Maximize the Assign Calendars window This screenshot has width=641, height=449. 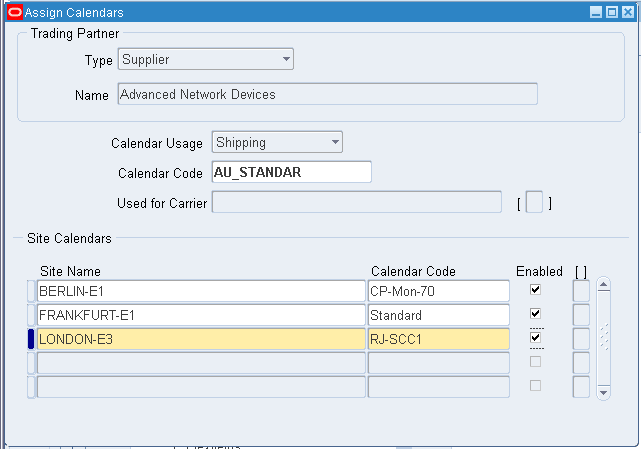[x=611, y=12]
